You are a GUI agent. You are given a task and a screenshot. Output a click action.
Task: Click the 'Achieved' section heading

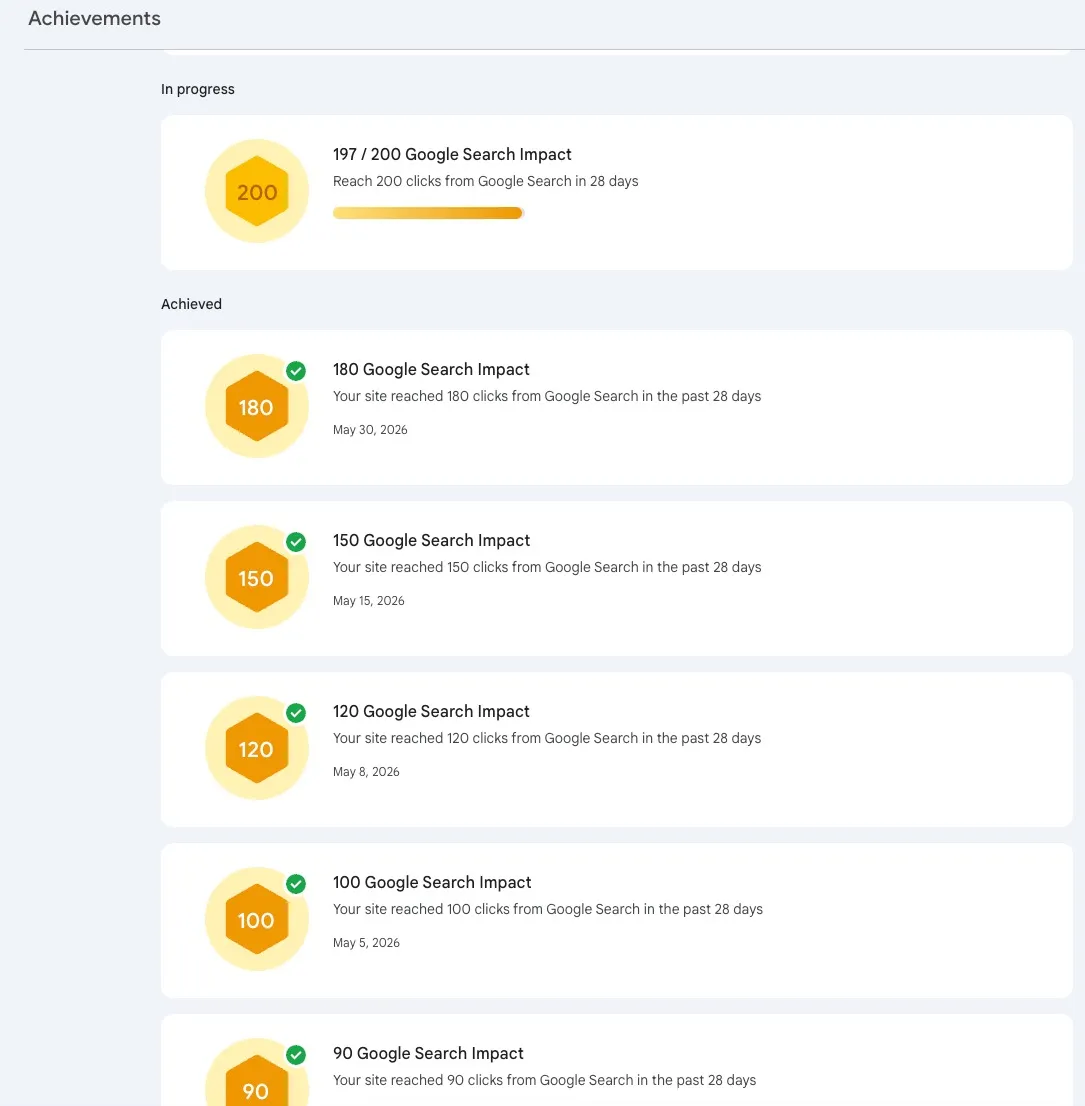[191, 304]
